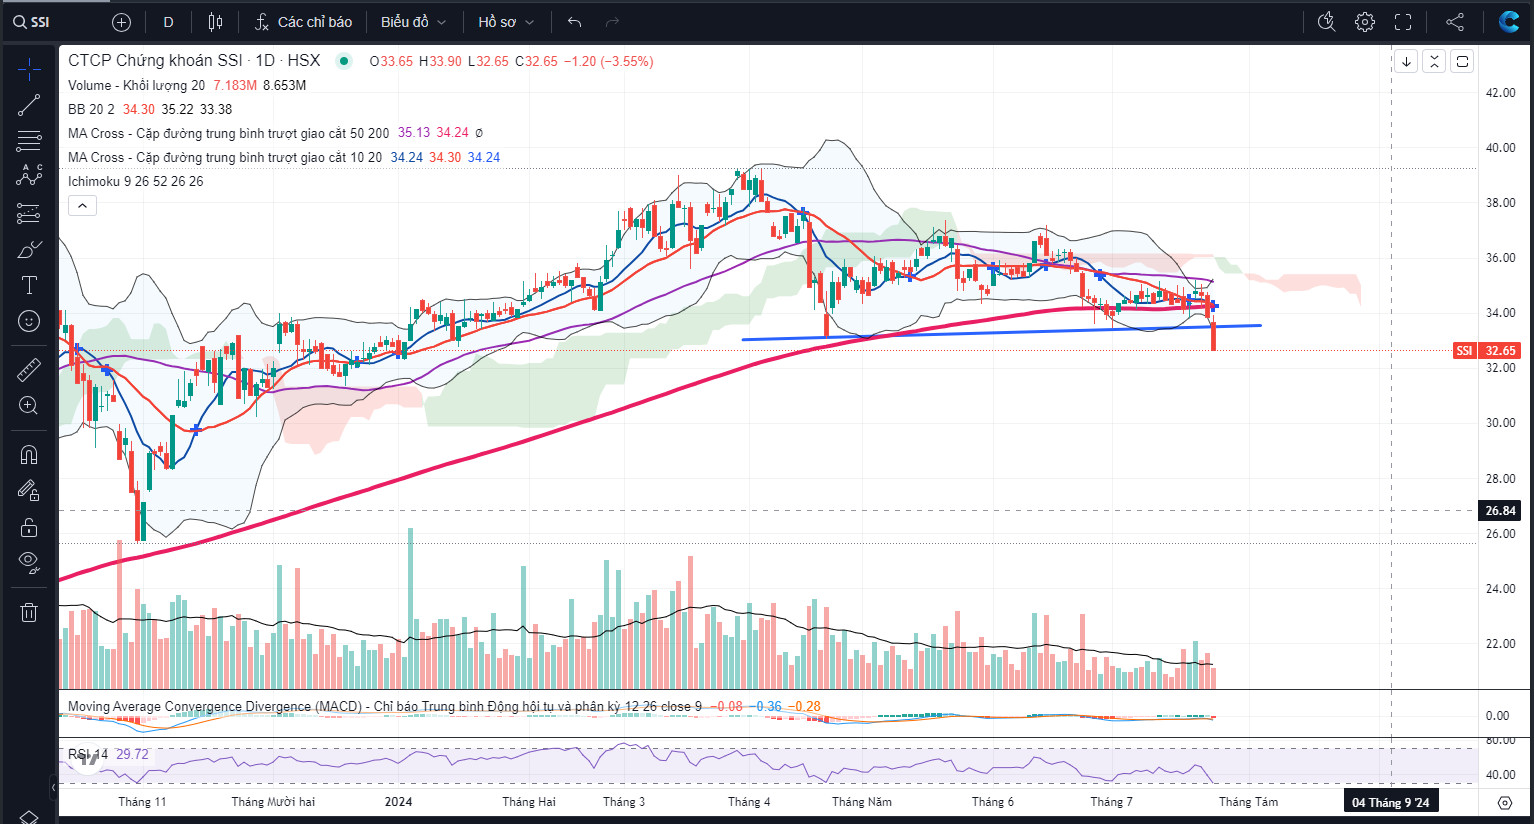Maximize the main chart pane

[x=1462, y=61]
